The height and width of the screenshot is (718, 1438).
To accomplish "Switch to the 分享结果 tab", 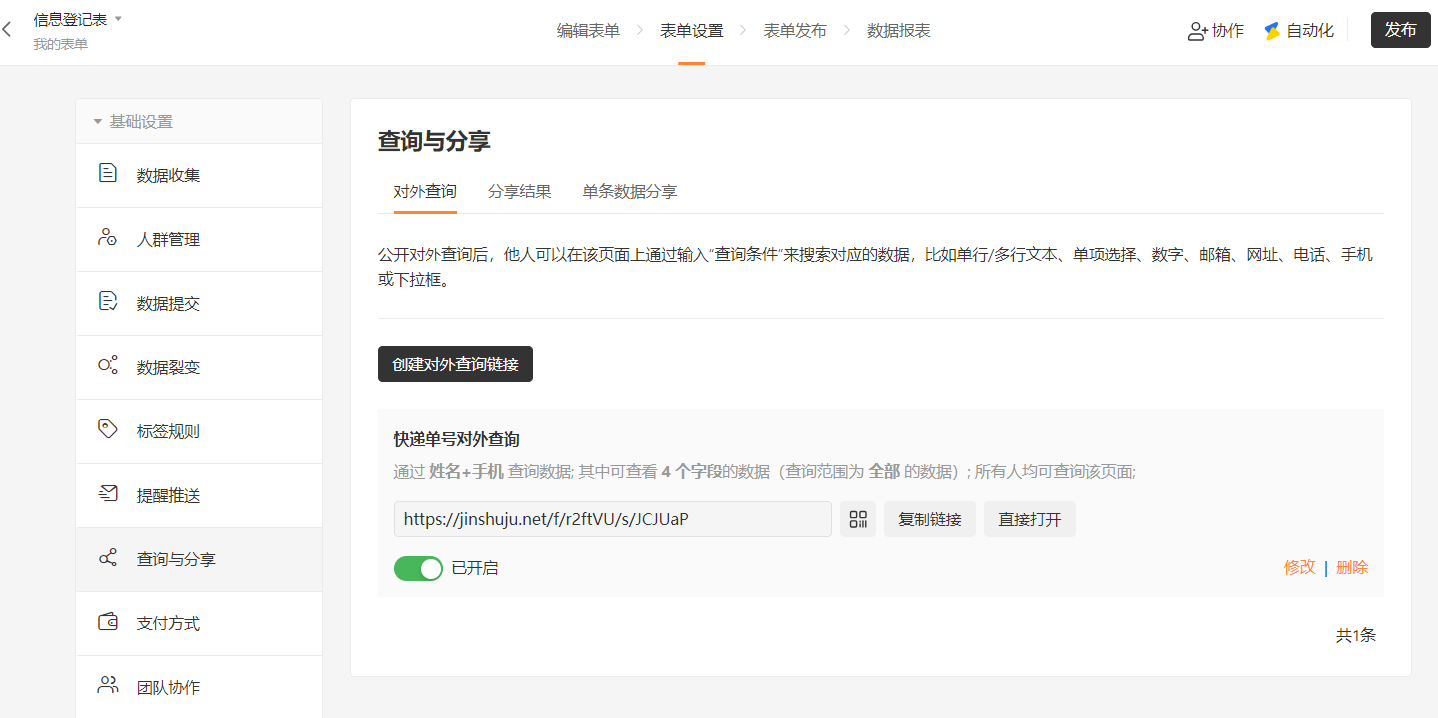I will coord(519,191).
